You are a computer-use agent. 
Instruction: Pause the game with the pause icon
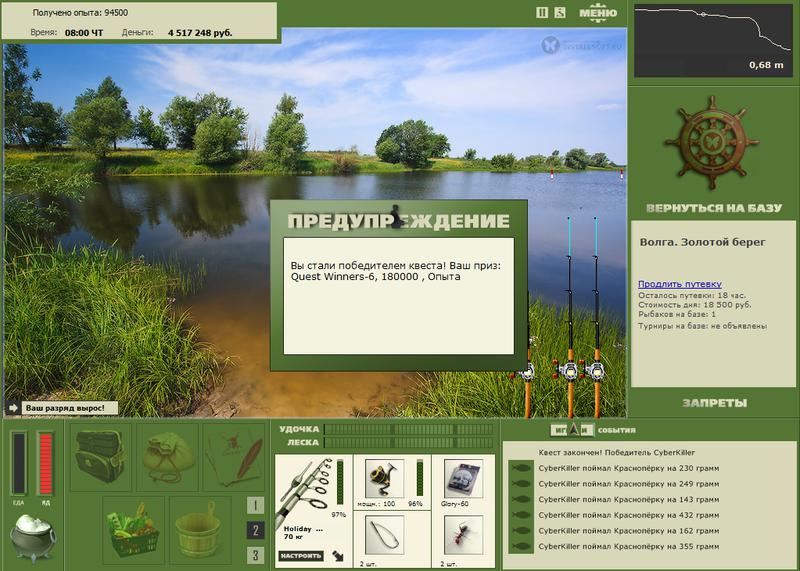click(x=542, y=12)
